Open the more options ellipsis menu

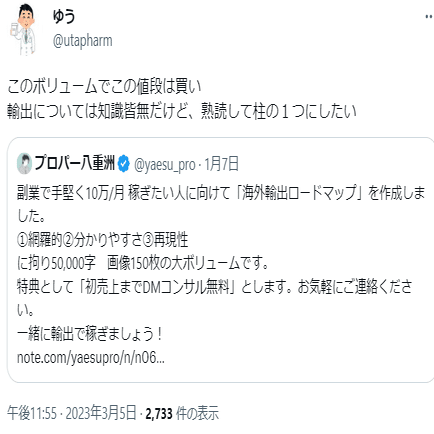[429, 17]
